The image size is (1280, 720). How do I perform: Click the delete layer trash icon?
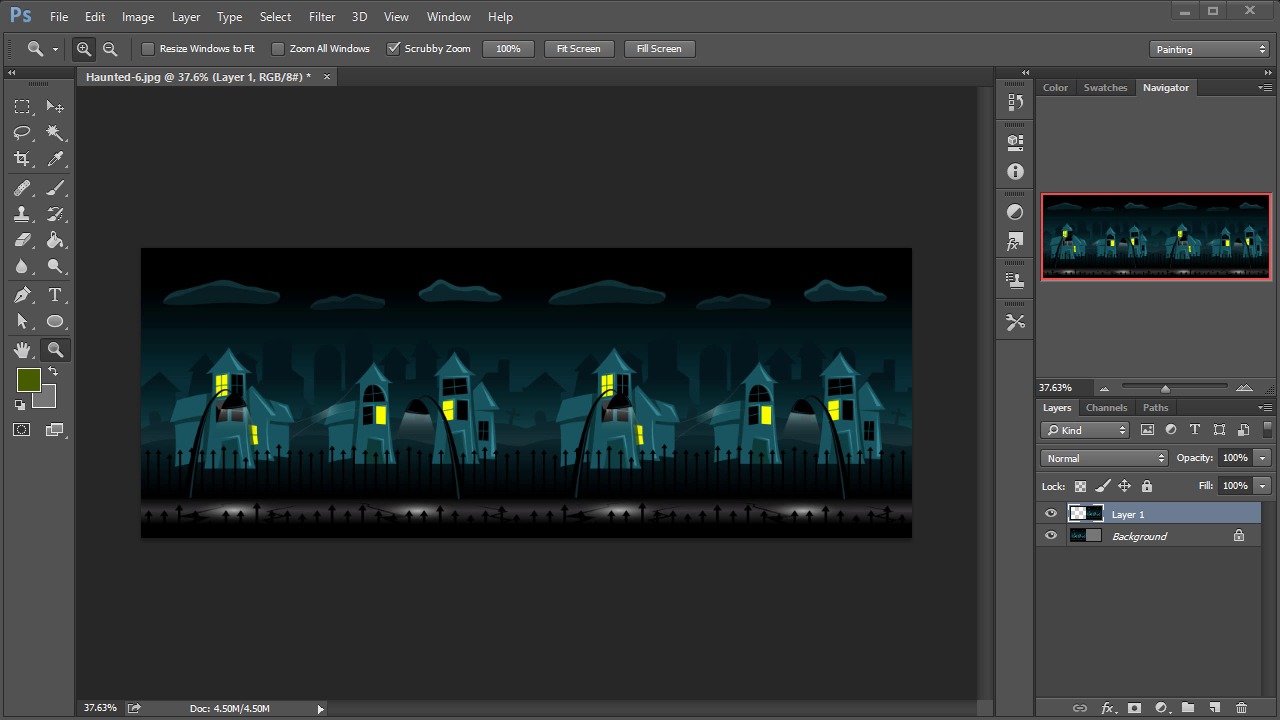point(1241,708)
